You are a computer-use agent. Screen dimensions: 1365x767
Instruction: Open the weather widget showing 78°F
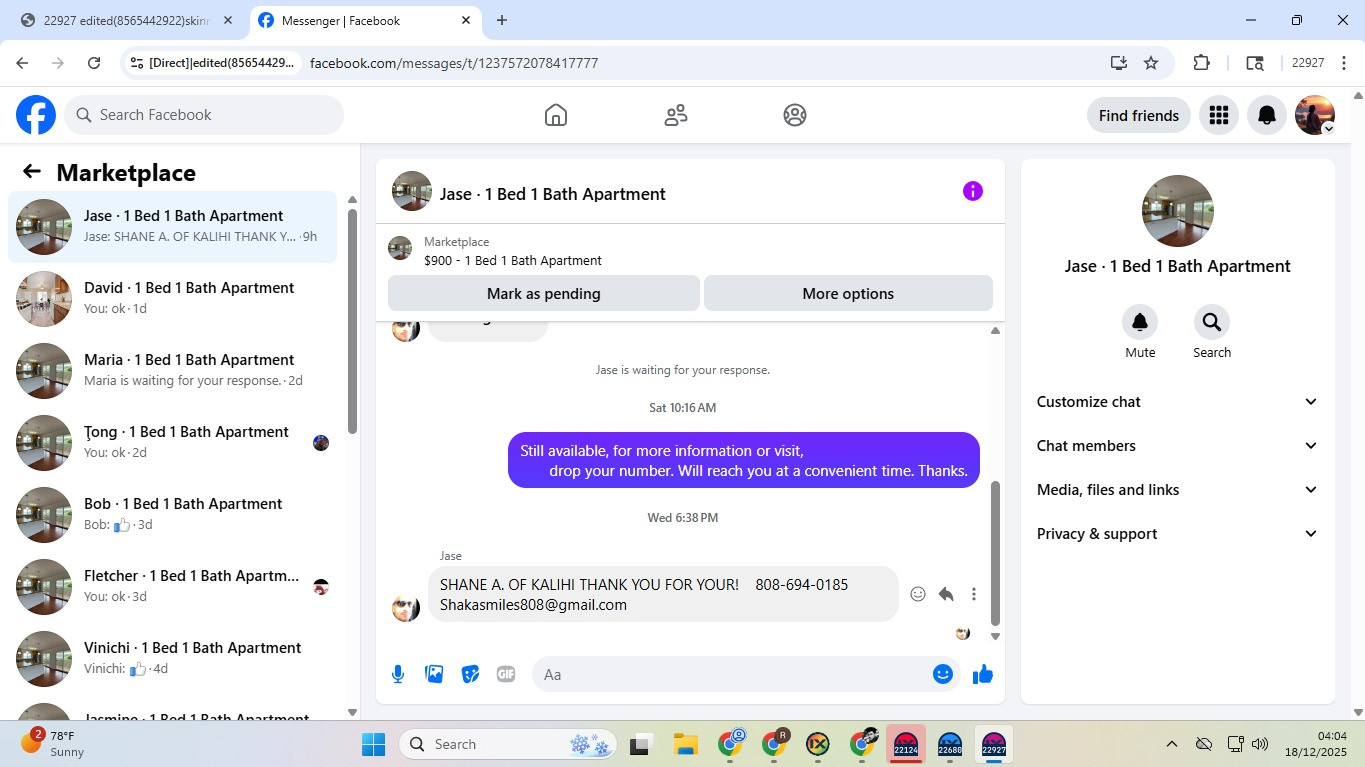click(x=53, y=743)
